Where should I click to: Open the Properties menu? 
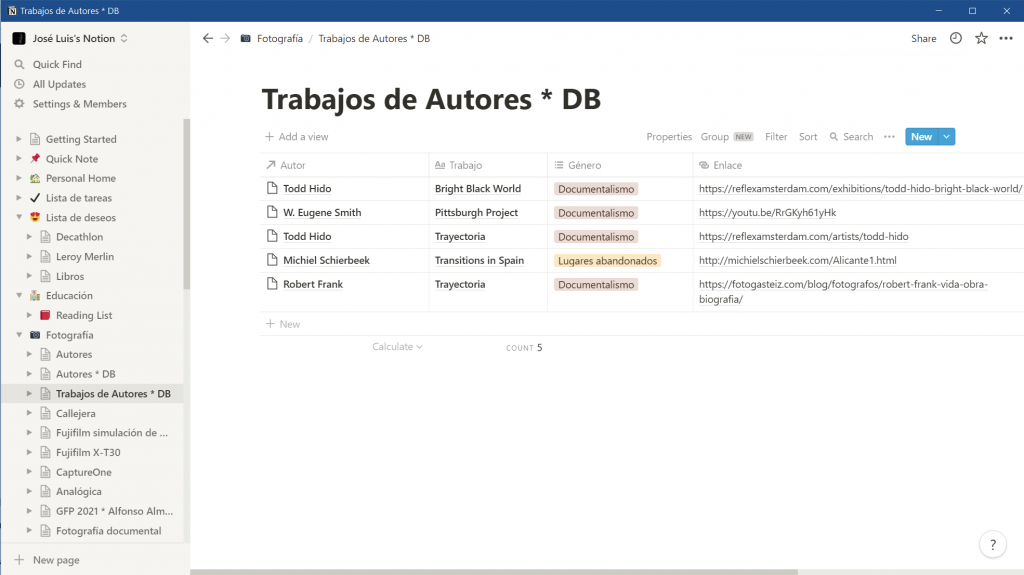coord(669,137)
